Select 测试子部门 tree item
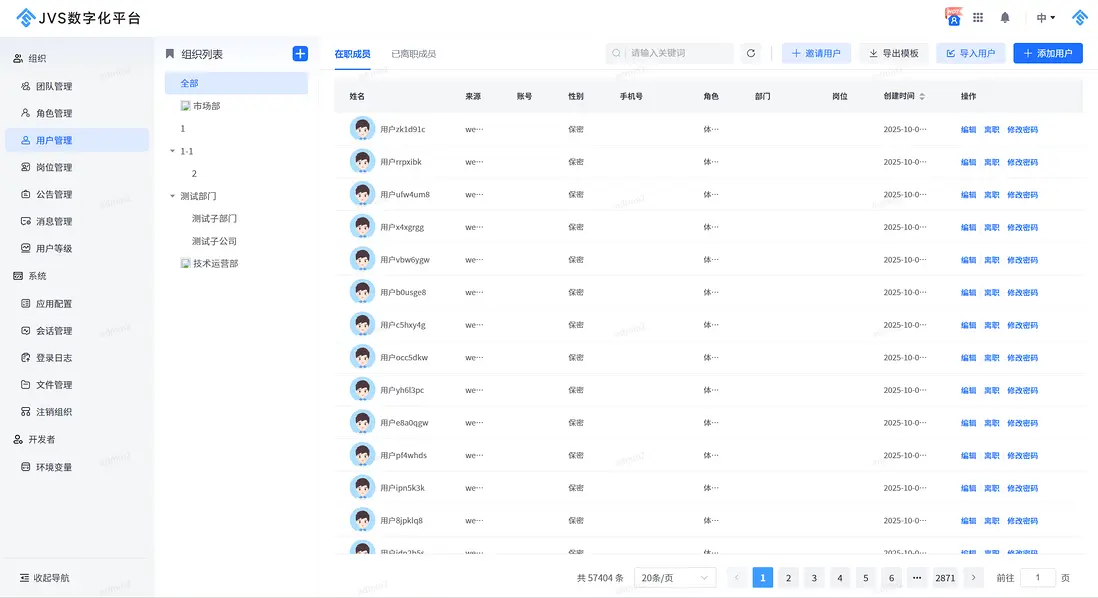 point(214,218)
